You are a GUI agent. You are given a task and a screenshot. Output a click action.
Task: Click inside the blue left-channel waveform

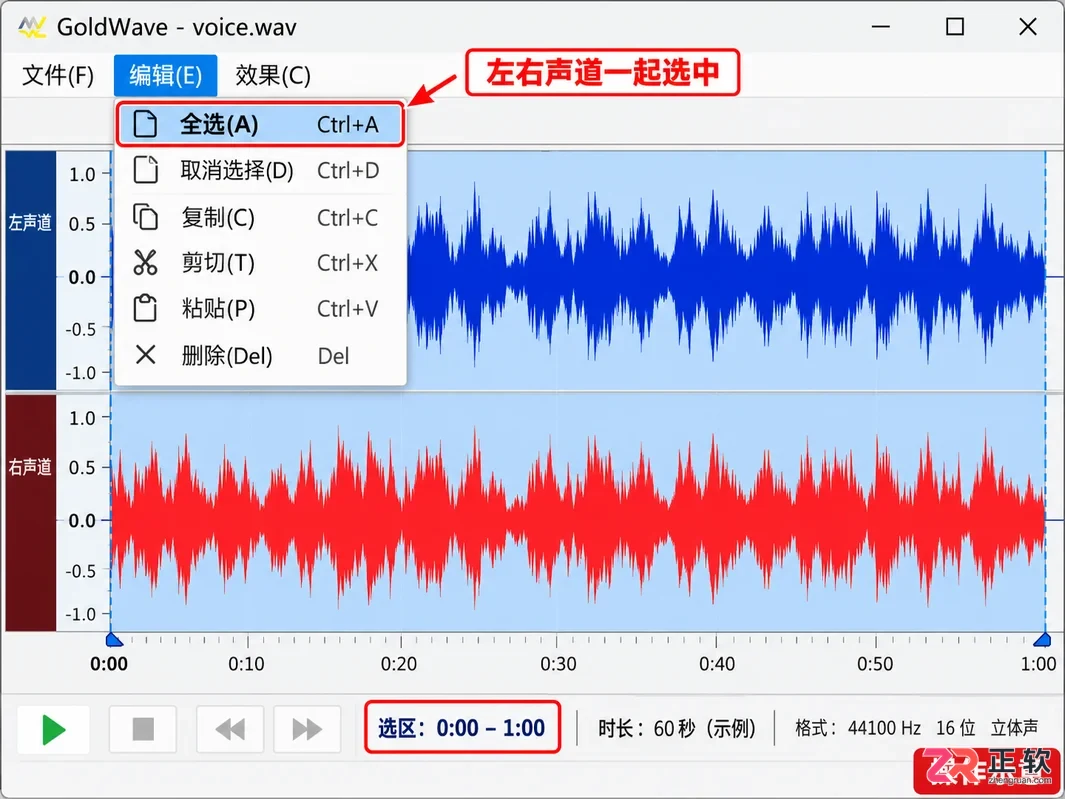[x=727, y=275]
